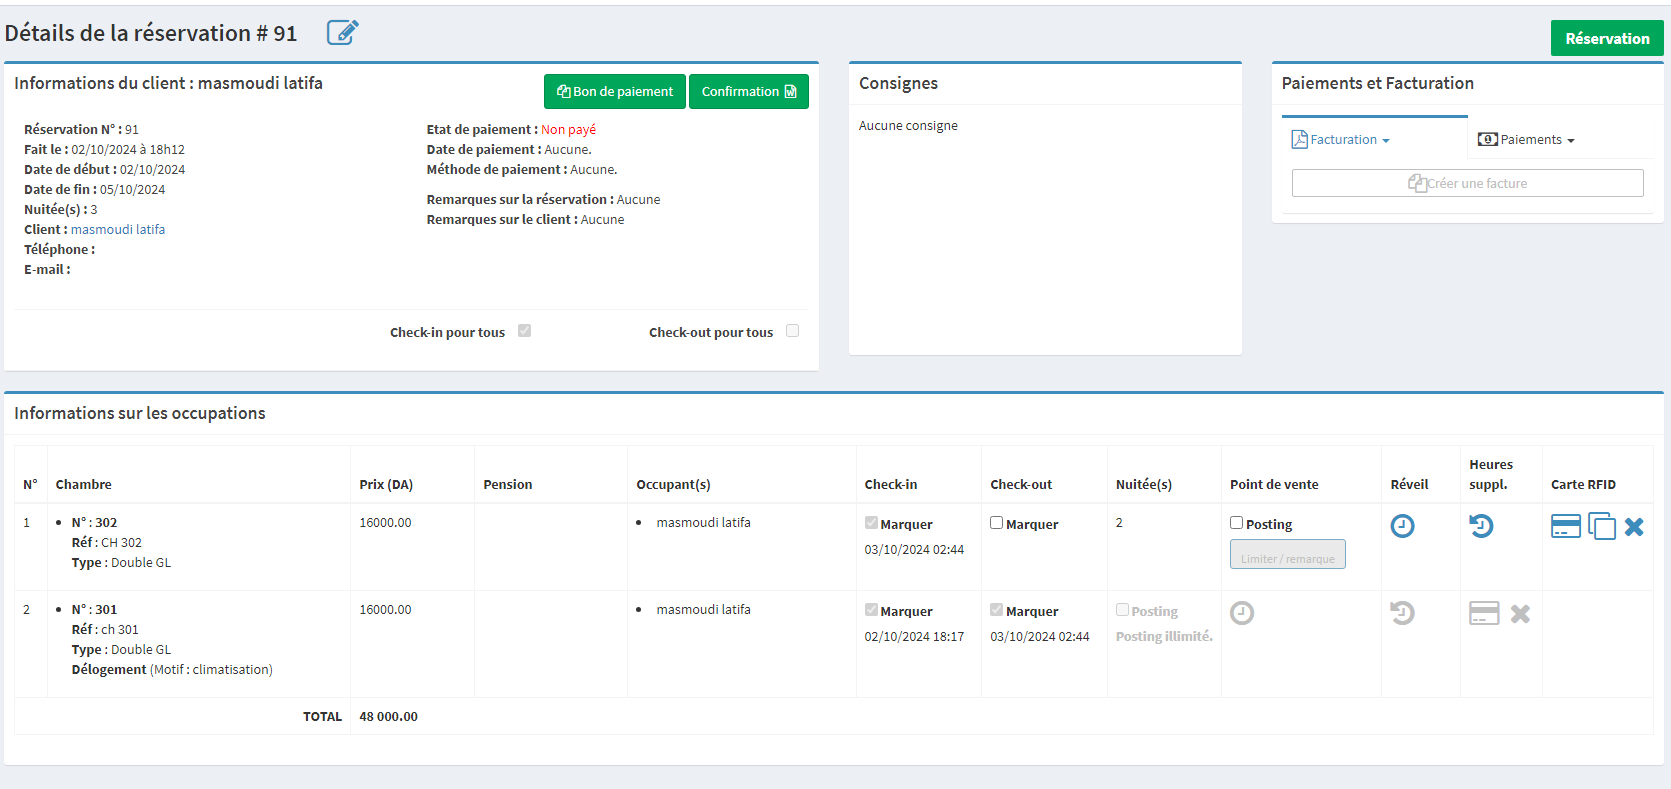Click the Bon de paiement button
Screen dimensions: 1671x789
click(x=615, y=92)
